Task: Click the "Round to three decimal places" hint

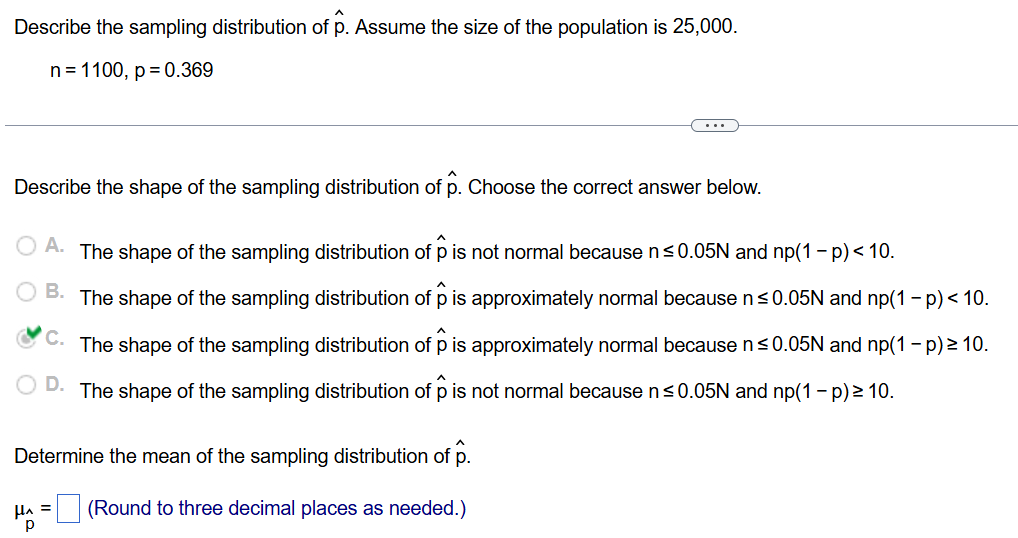Action: point(277,508)
